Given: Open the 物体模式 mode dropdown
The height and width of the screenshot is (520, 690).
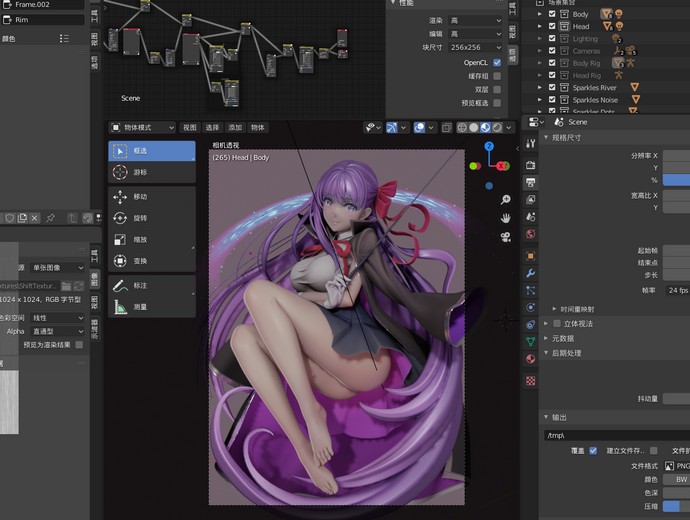Looking at the screenshot, I should click(x=143, y=128).
